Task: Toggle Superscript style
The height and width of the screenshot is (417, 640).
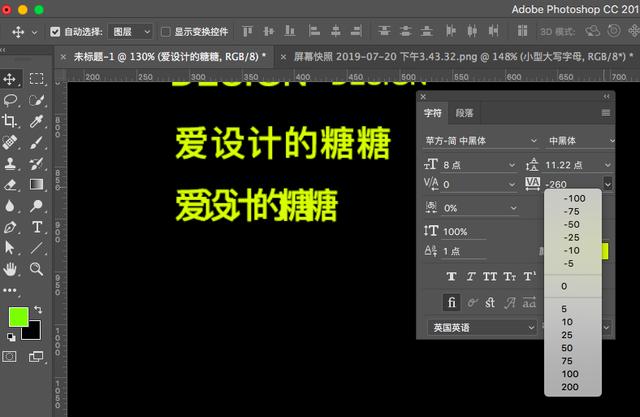Action: [x=529, y=277]
